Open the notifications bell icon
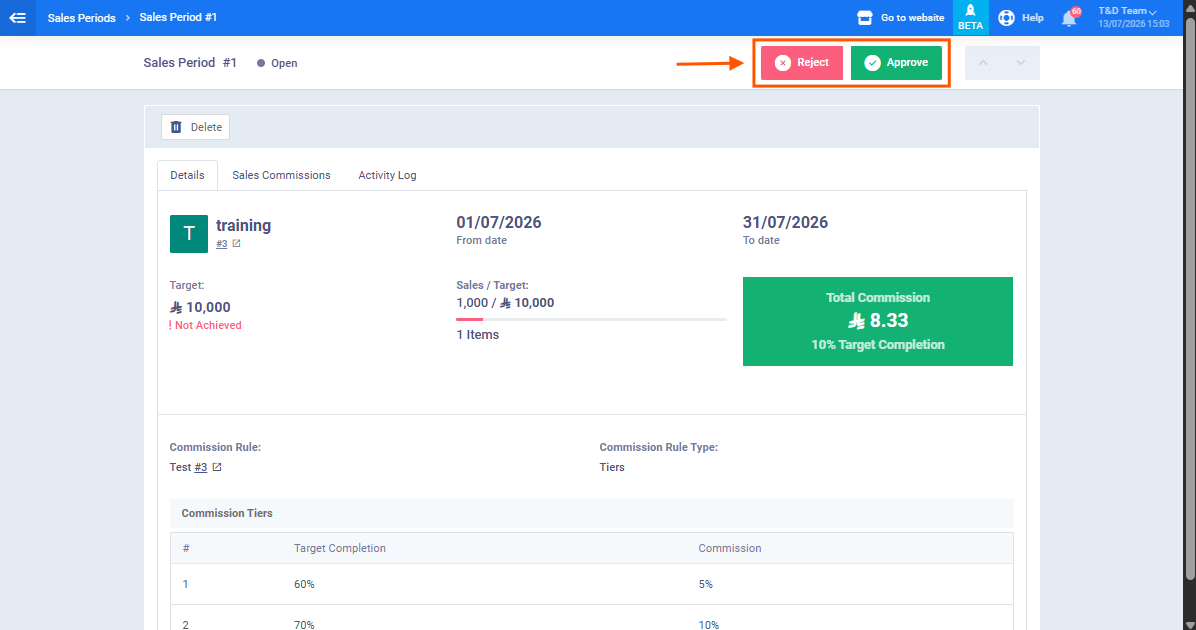Viewport: 1196px width, 630px height. (1069, 18)
